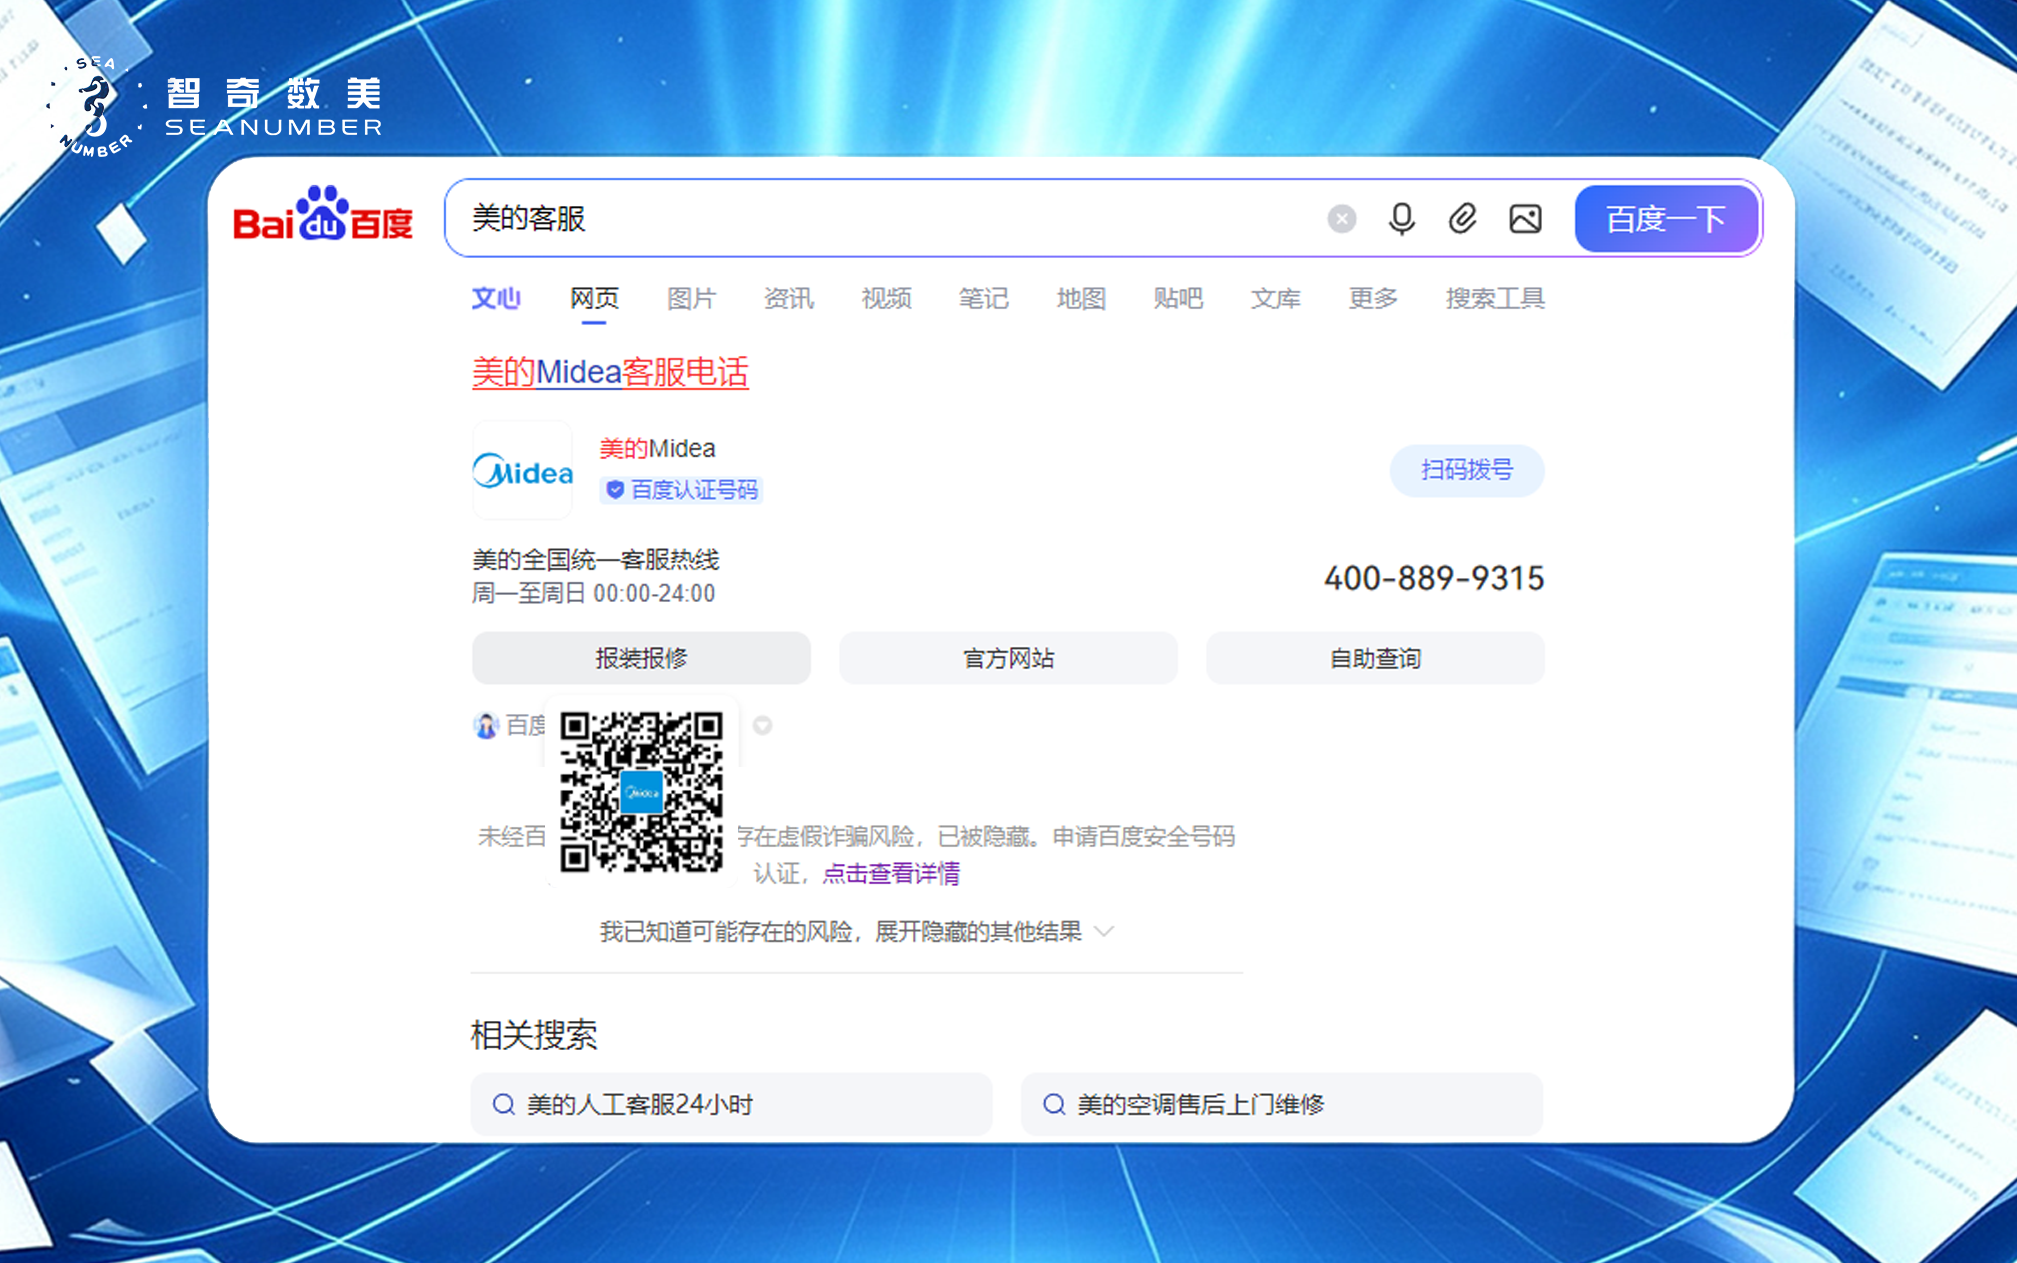
Task: Click 美的Midea name text
Action: pyautogui.click(x=657, y=448)
